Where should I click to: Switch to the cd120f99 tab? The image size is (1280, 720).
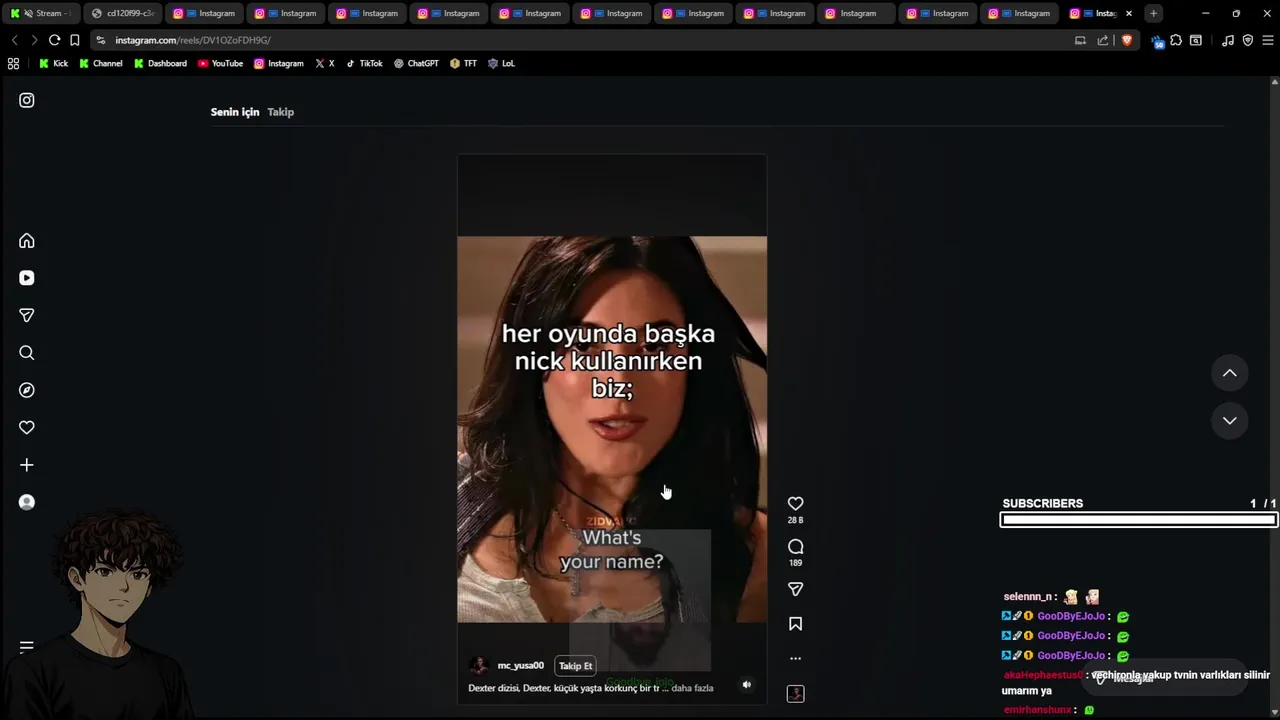click(x=122, y=13)
